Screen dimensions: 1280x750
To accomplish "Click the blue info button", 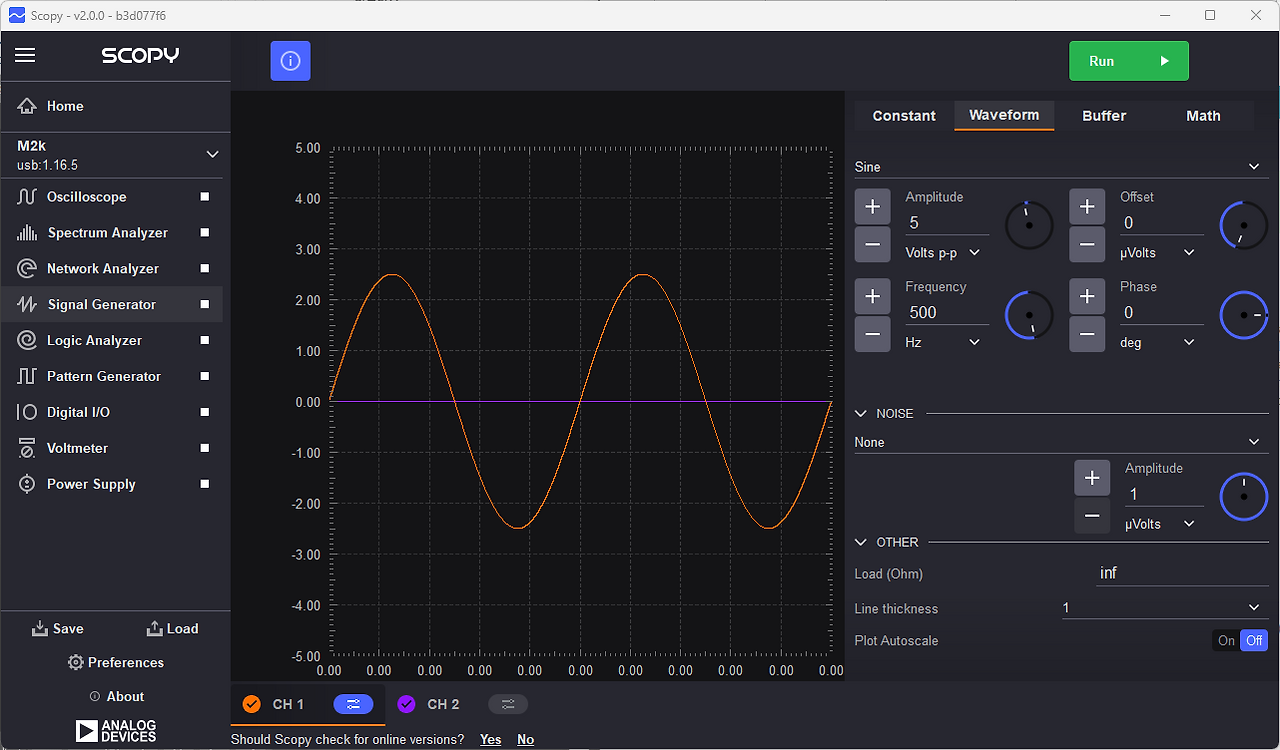I will (x=290, y=61).
